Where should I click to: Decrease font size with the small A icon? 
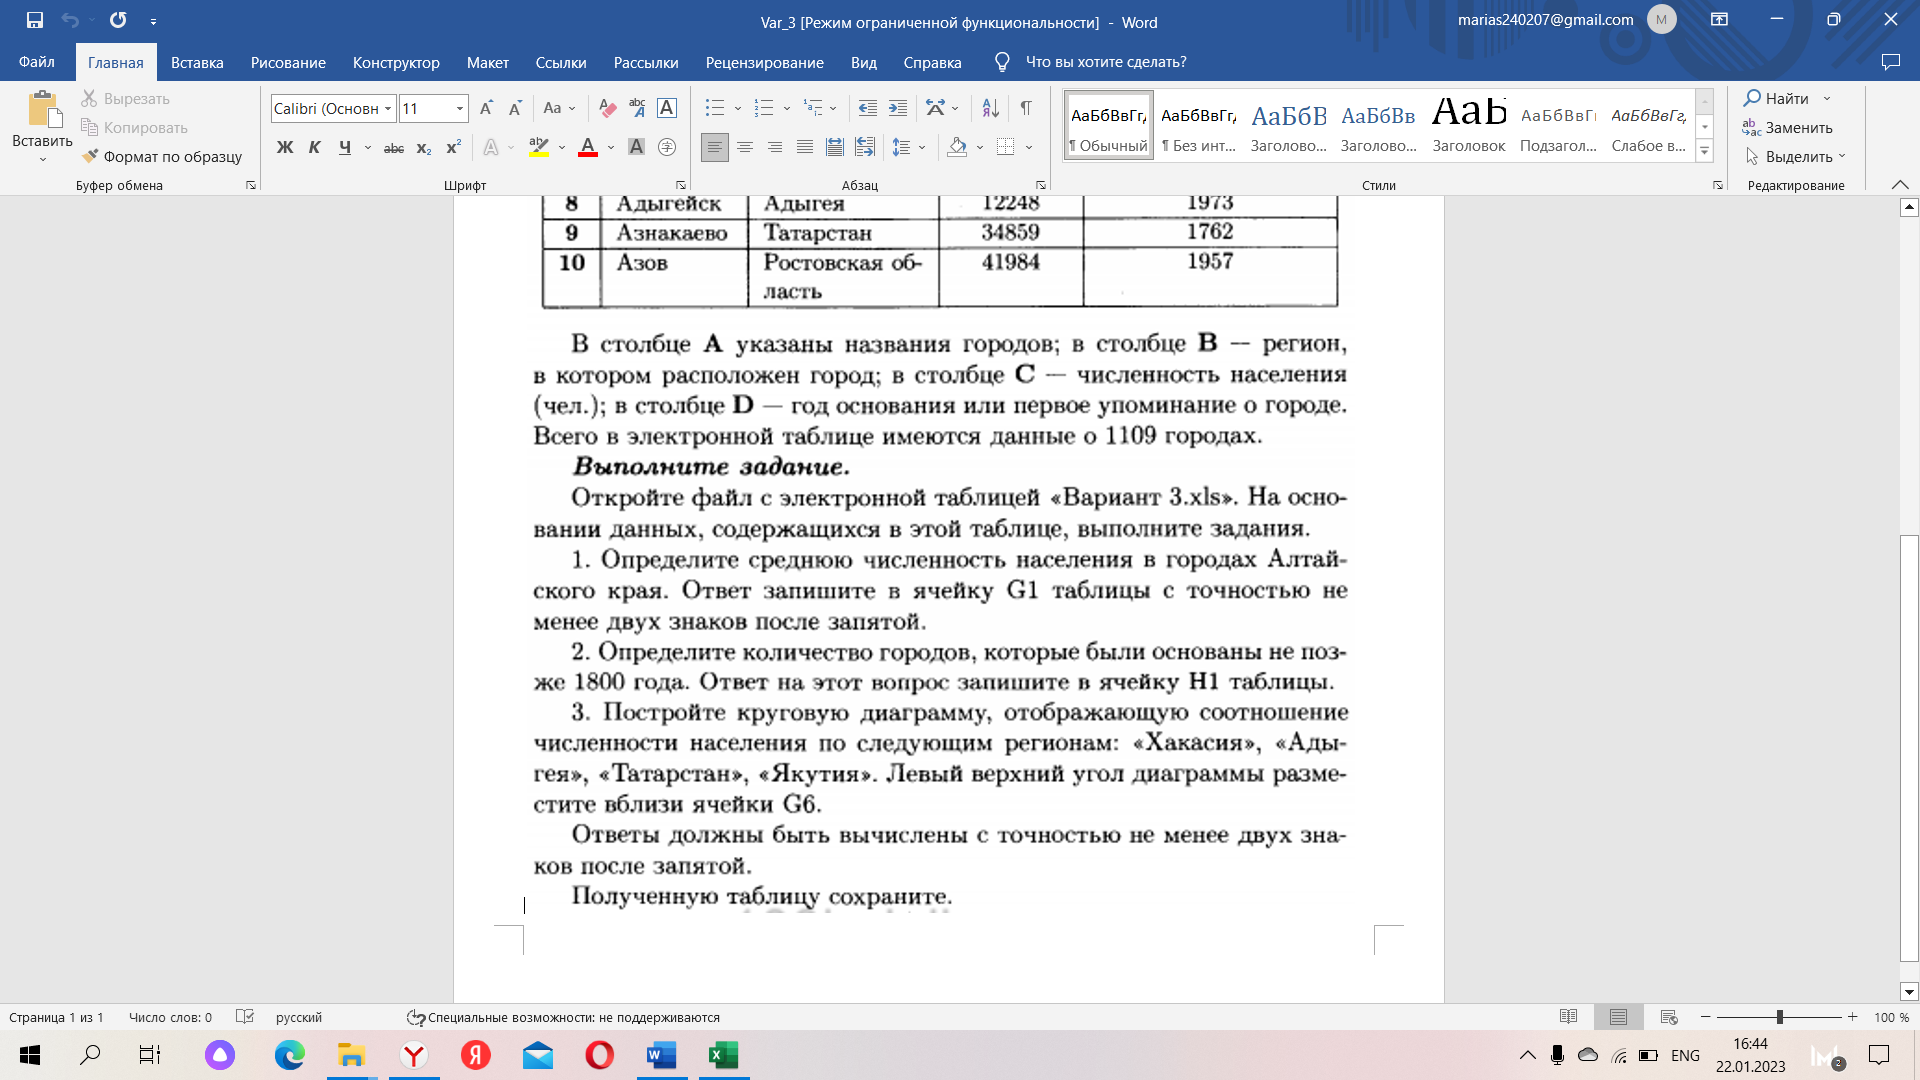[x=515, y=108]
